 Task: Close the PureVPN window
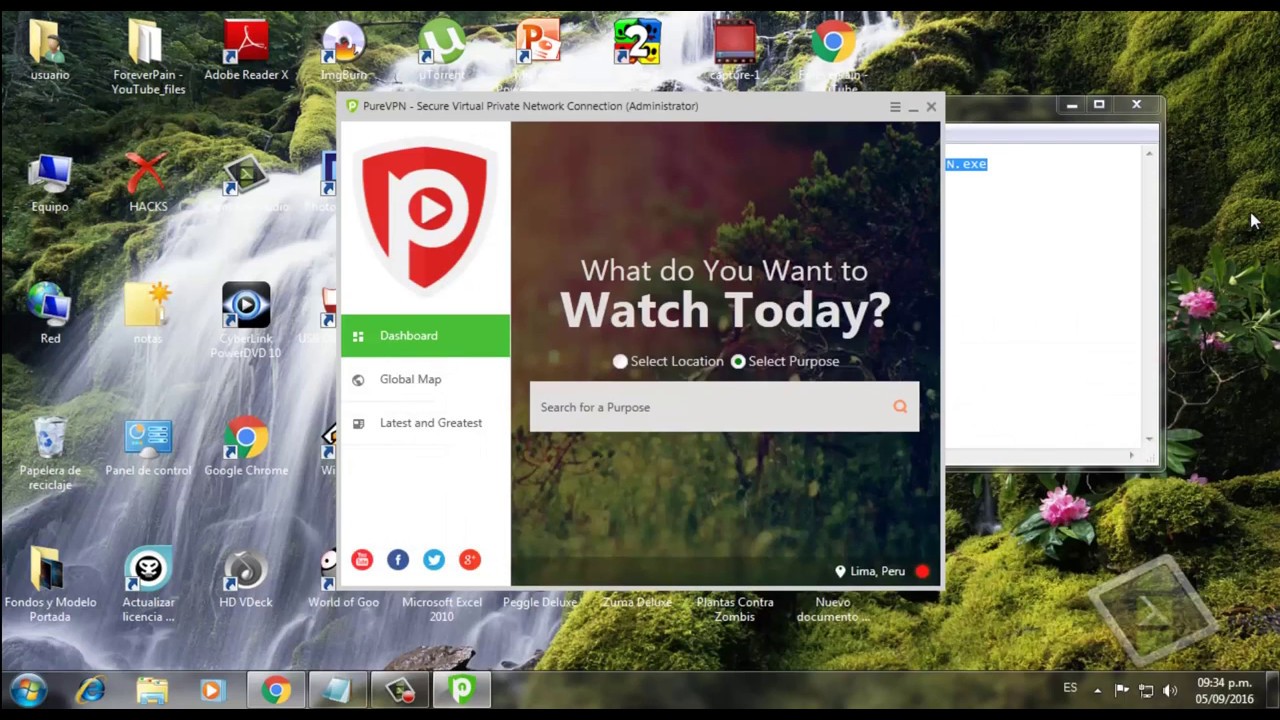[x=931, y=106]
